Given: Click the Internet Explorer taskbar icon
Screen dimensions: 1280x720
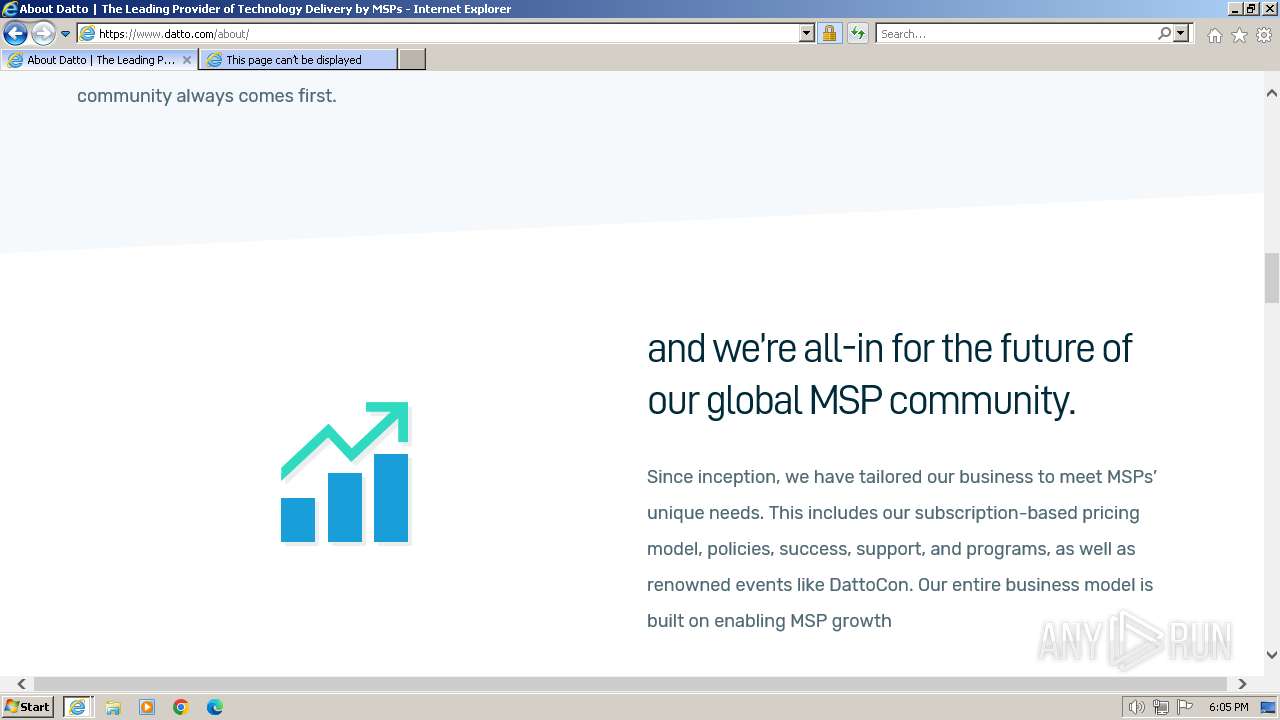Looking at the screenshot, I should (x=77, y=707).
